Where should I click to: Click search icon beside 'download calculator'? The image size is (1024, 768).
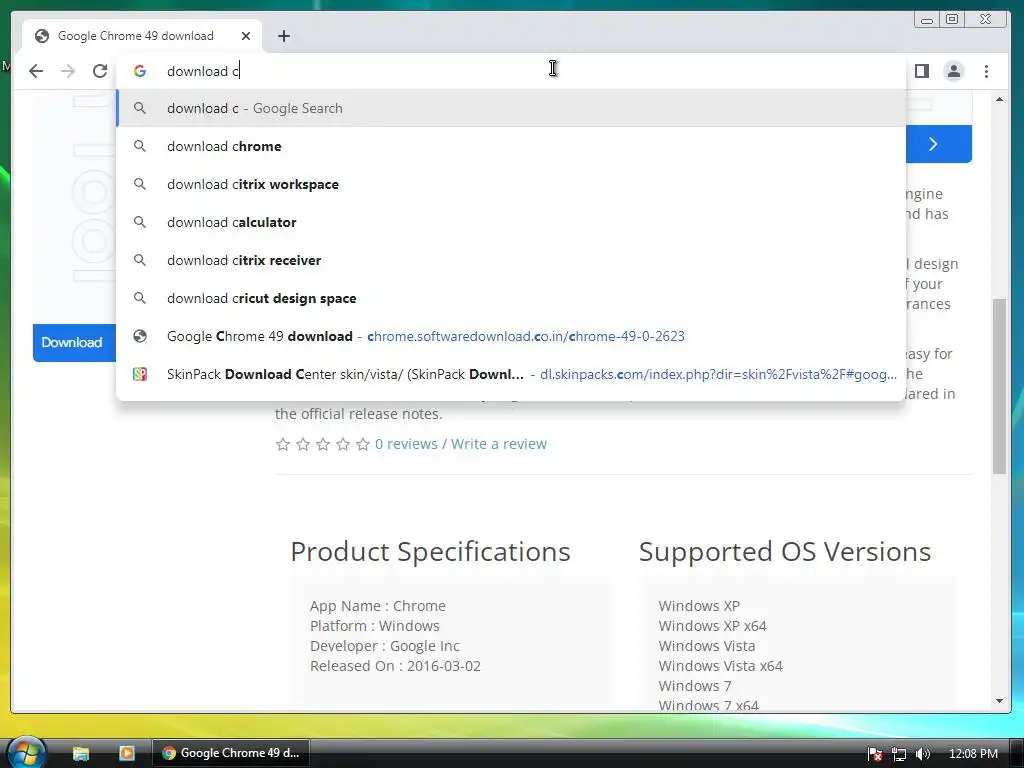pos(140,222)
